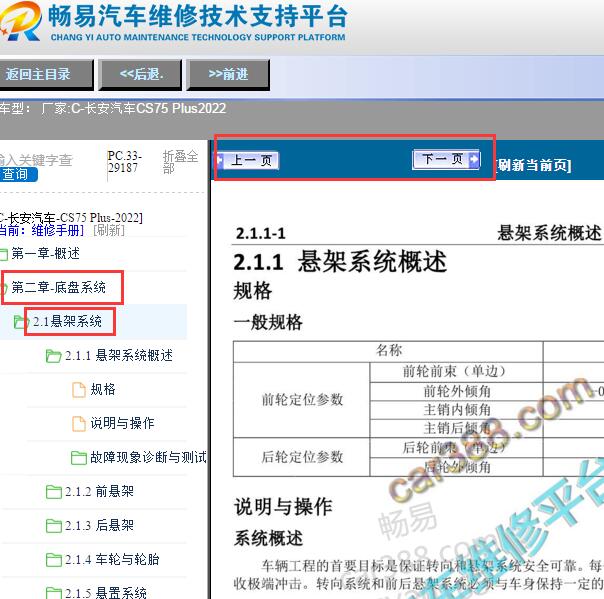Collapse all tree nodes via 折叠全部

click(180, 162)
